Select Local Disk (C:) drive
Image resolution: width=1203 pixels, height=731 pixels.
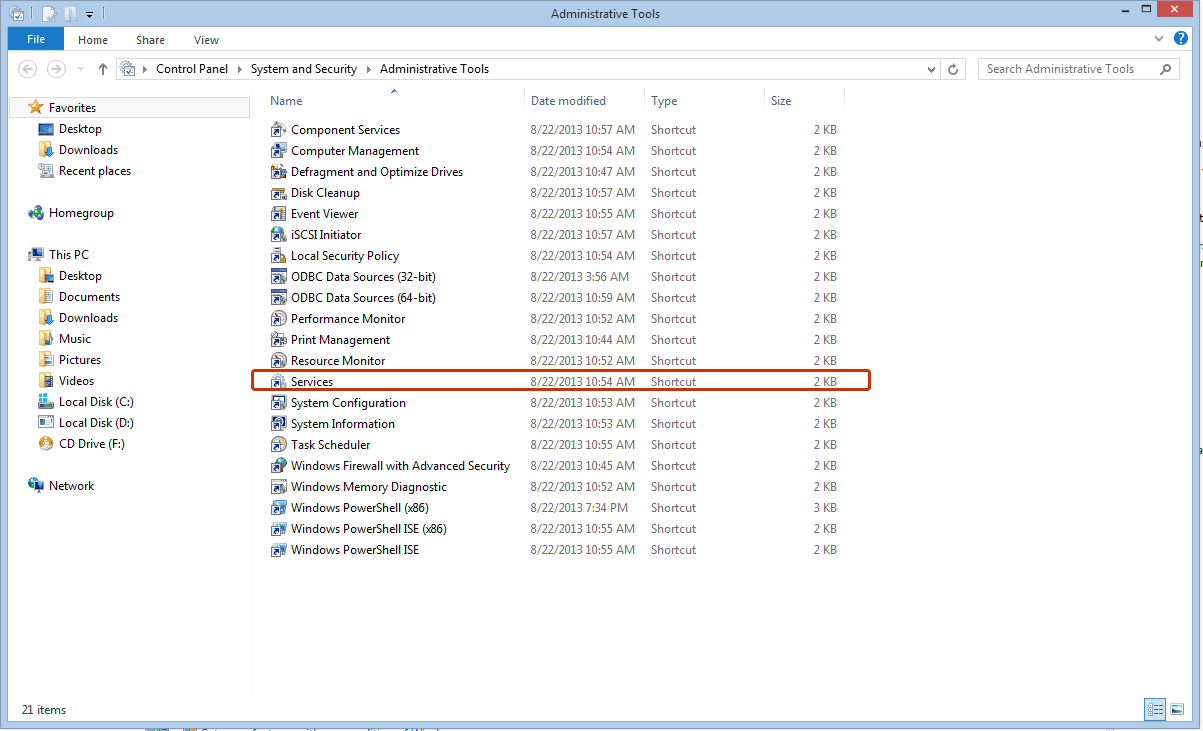pyautogui.click(x=96, y=402)
